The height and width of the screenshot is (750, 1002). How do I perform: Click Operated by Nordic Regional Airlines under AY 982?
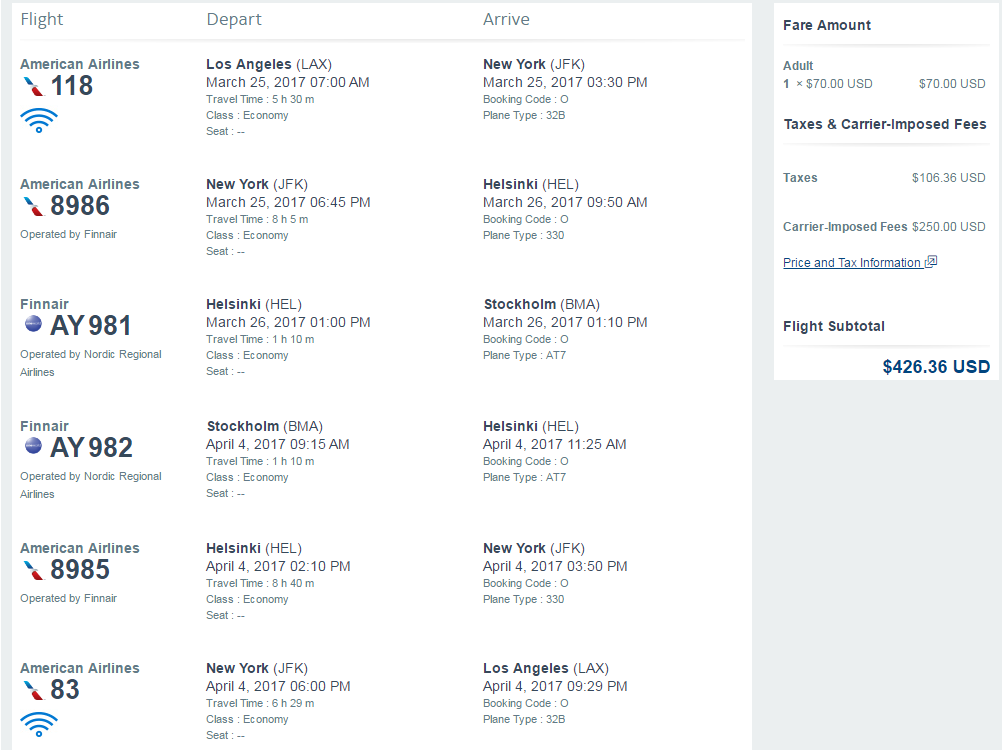[x=91, y=485]
